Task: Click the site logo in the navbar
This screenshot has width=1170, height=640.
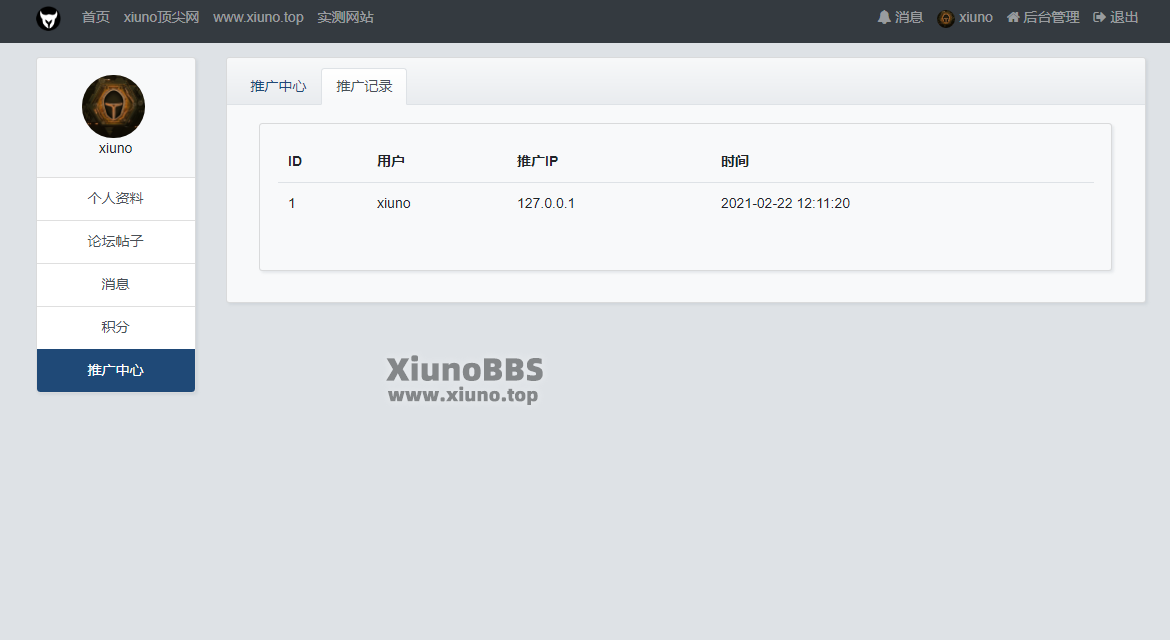Action: (48, 18)
